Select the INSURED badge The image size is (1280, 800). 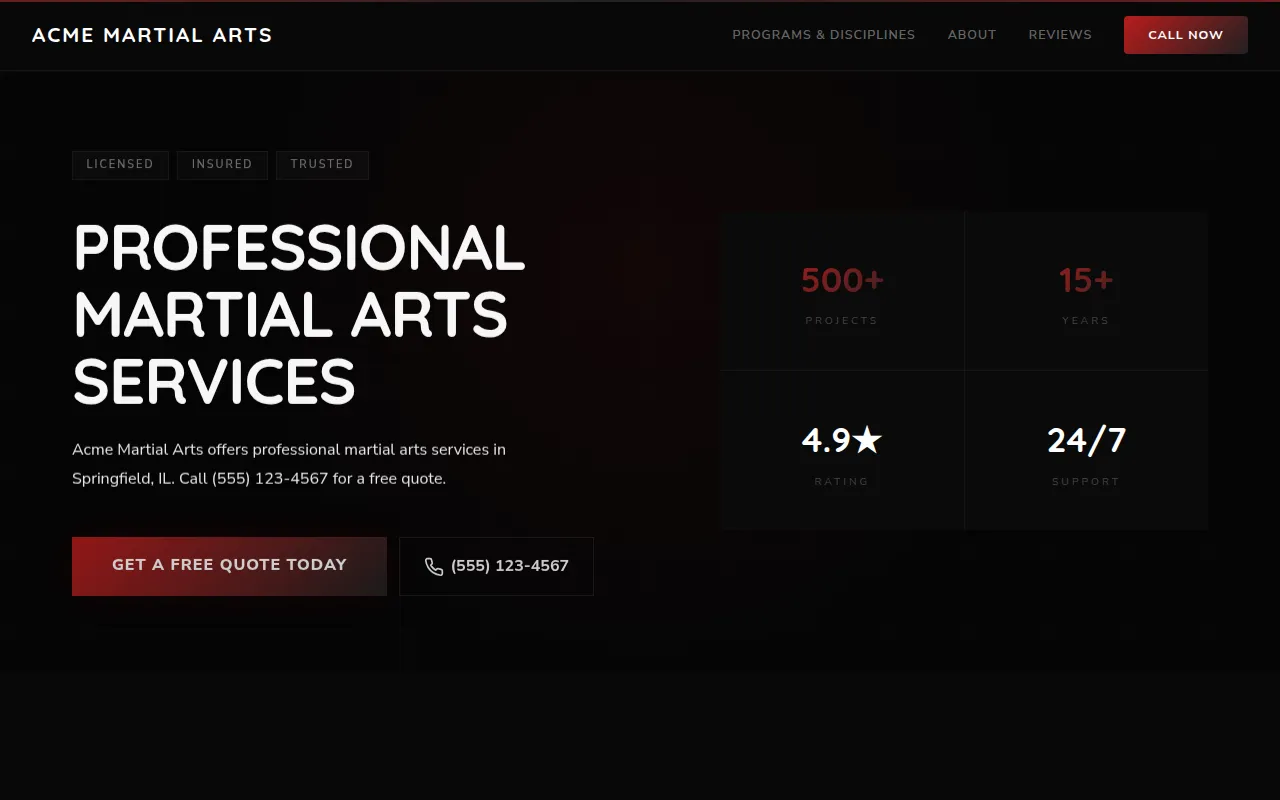[x=222, y=165]
